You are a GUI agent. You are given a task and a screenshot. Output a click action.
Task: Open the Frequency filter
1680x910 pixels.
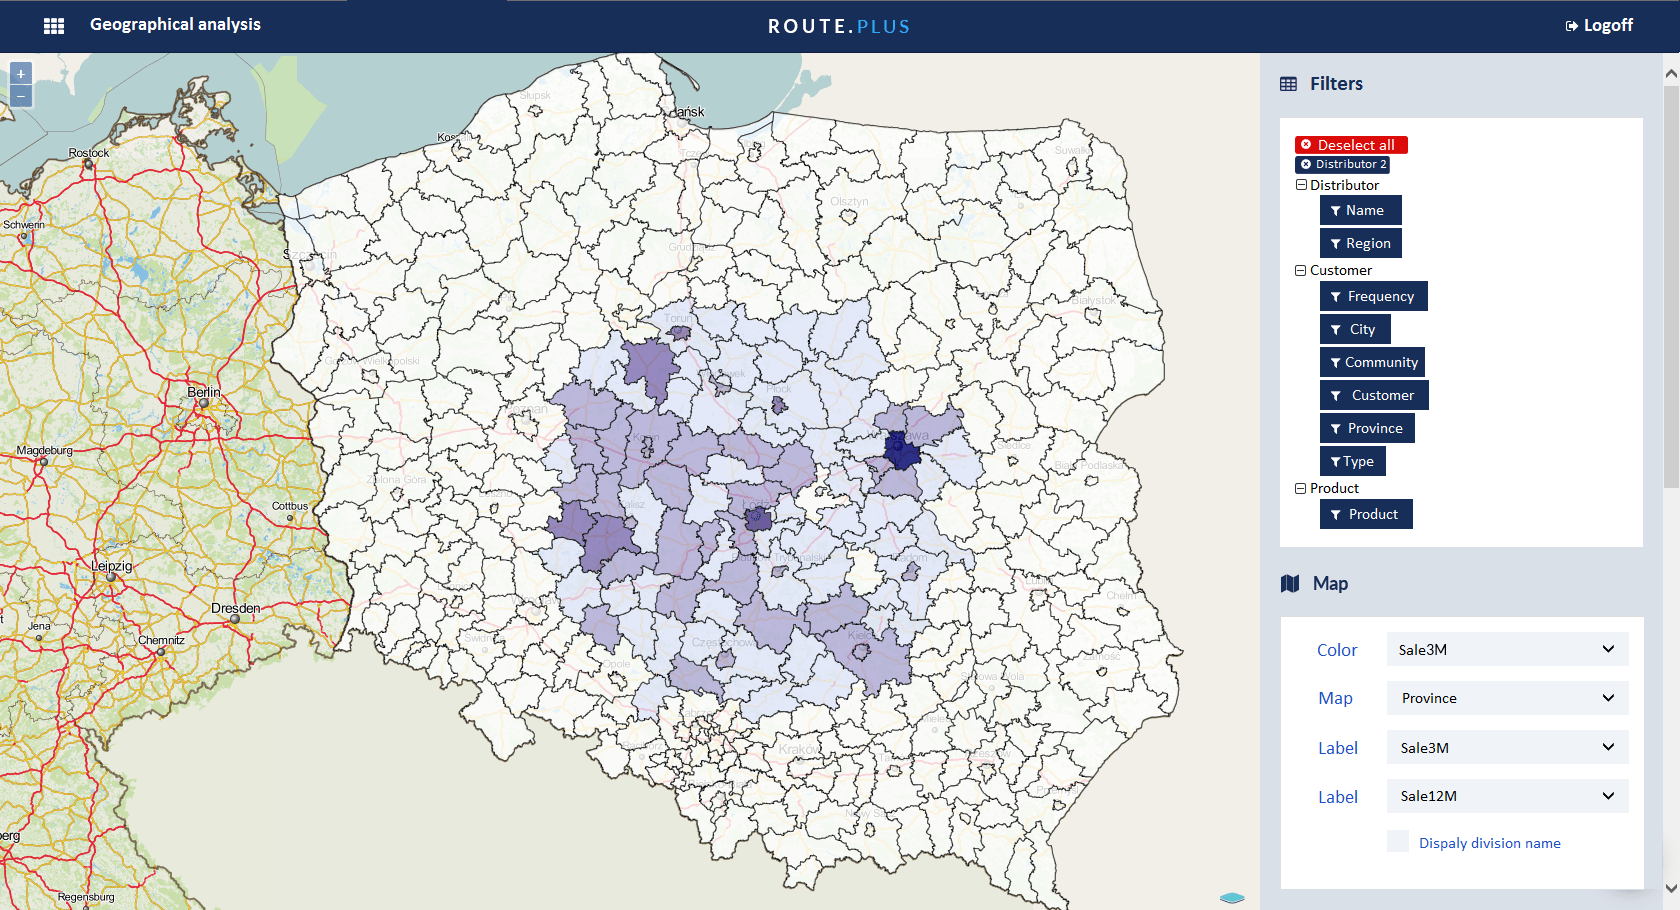click(x=1373, y=296)
